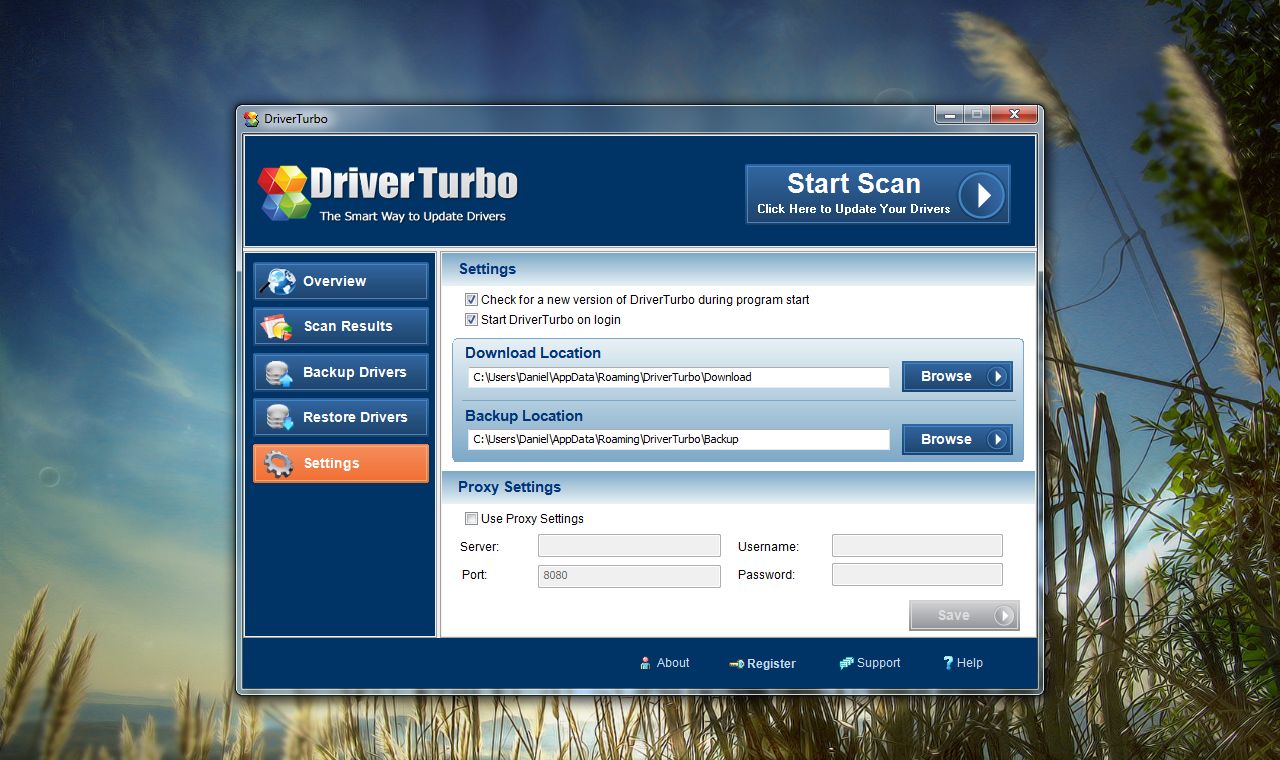Click the Register key icon

736,663
